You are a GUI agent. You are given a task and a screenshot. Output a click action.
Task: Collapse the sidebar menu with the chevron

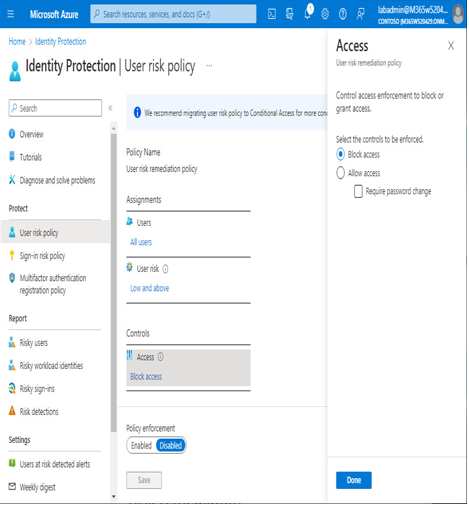tap(110, 108)
